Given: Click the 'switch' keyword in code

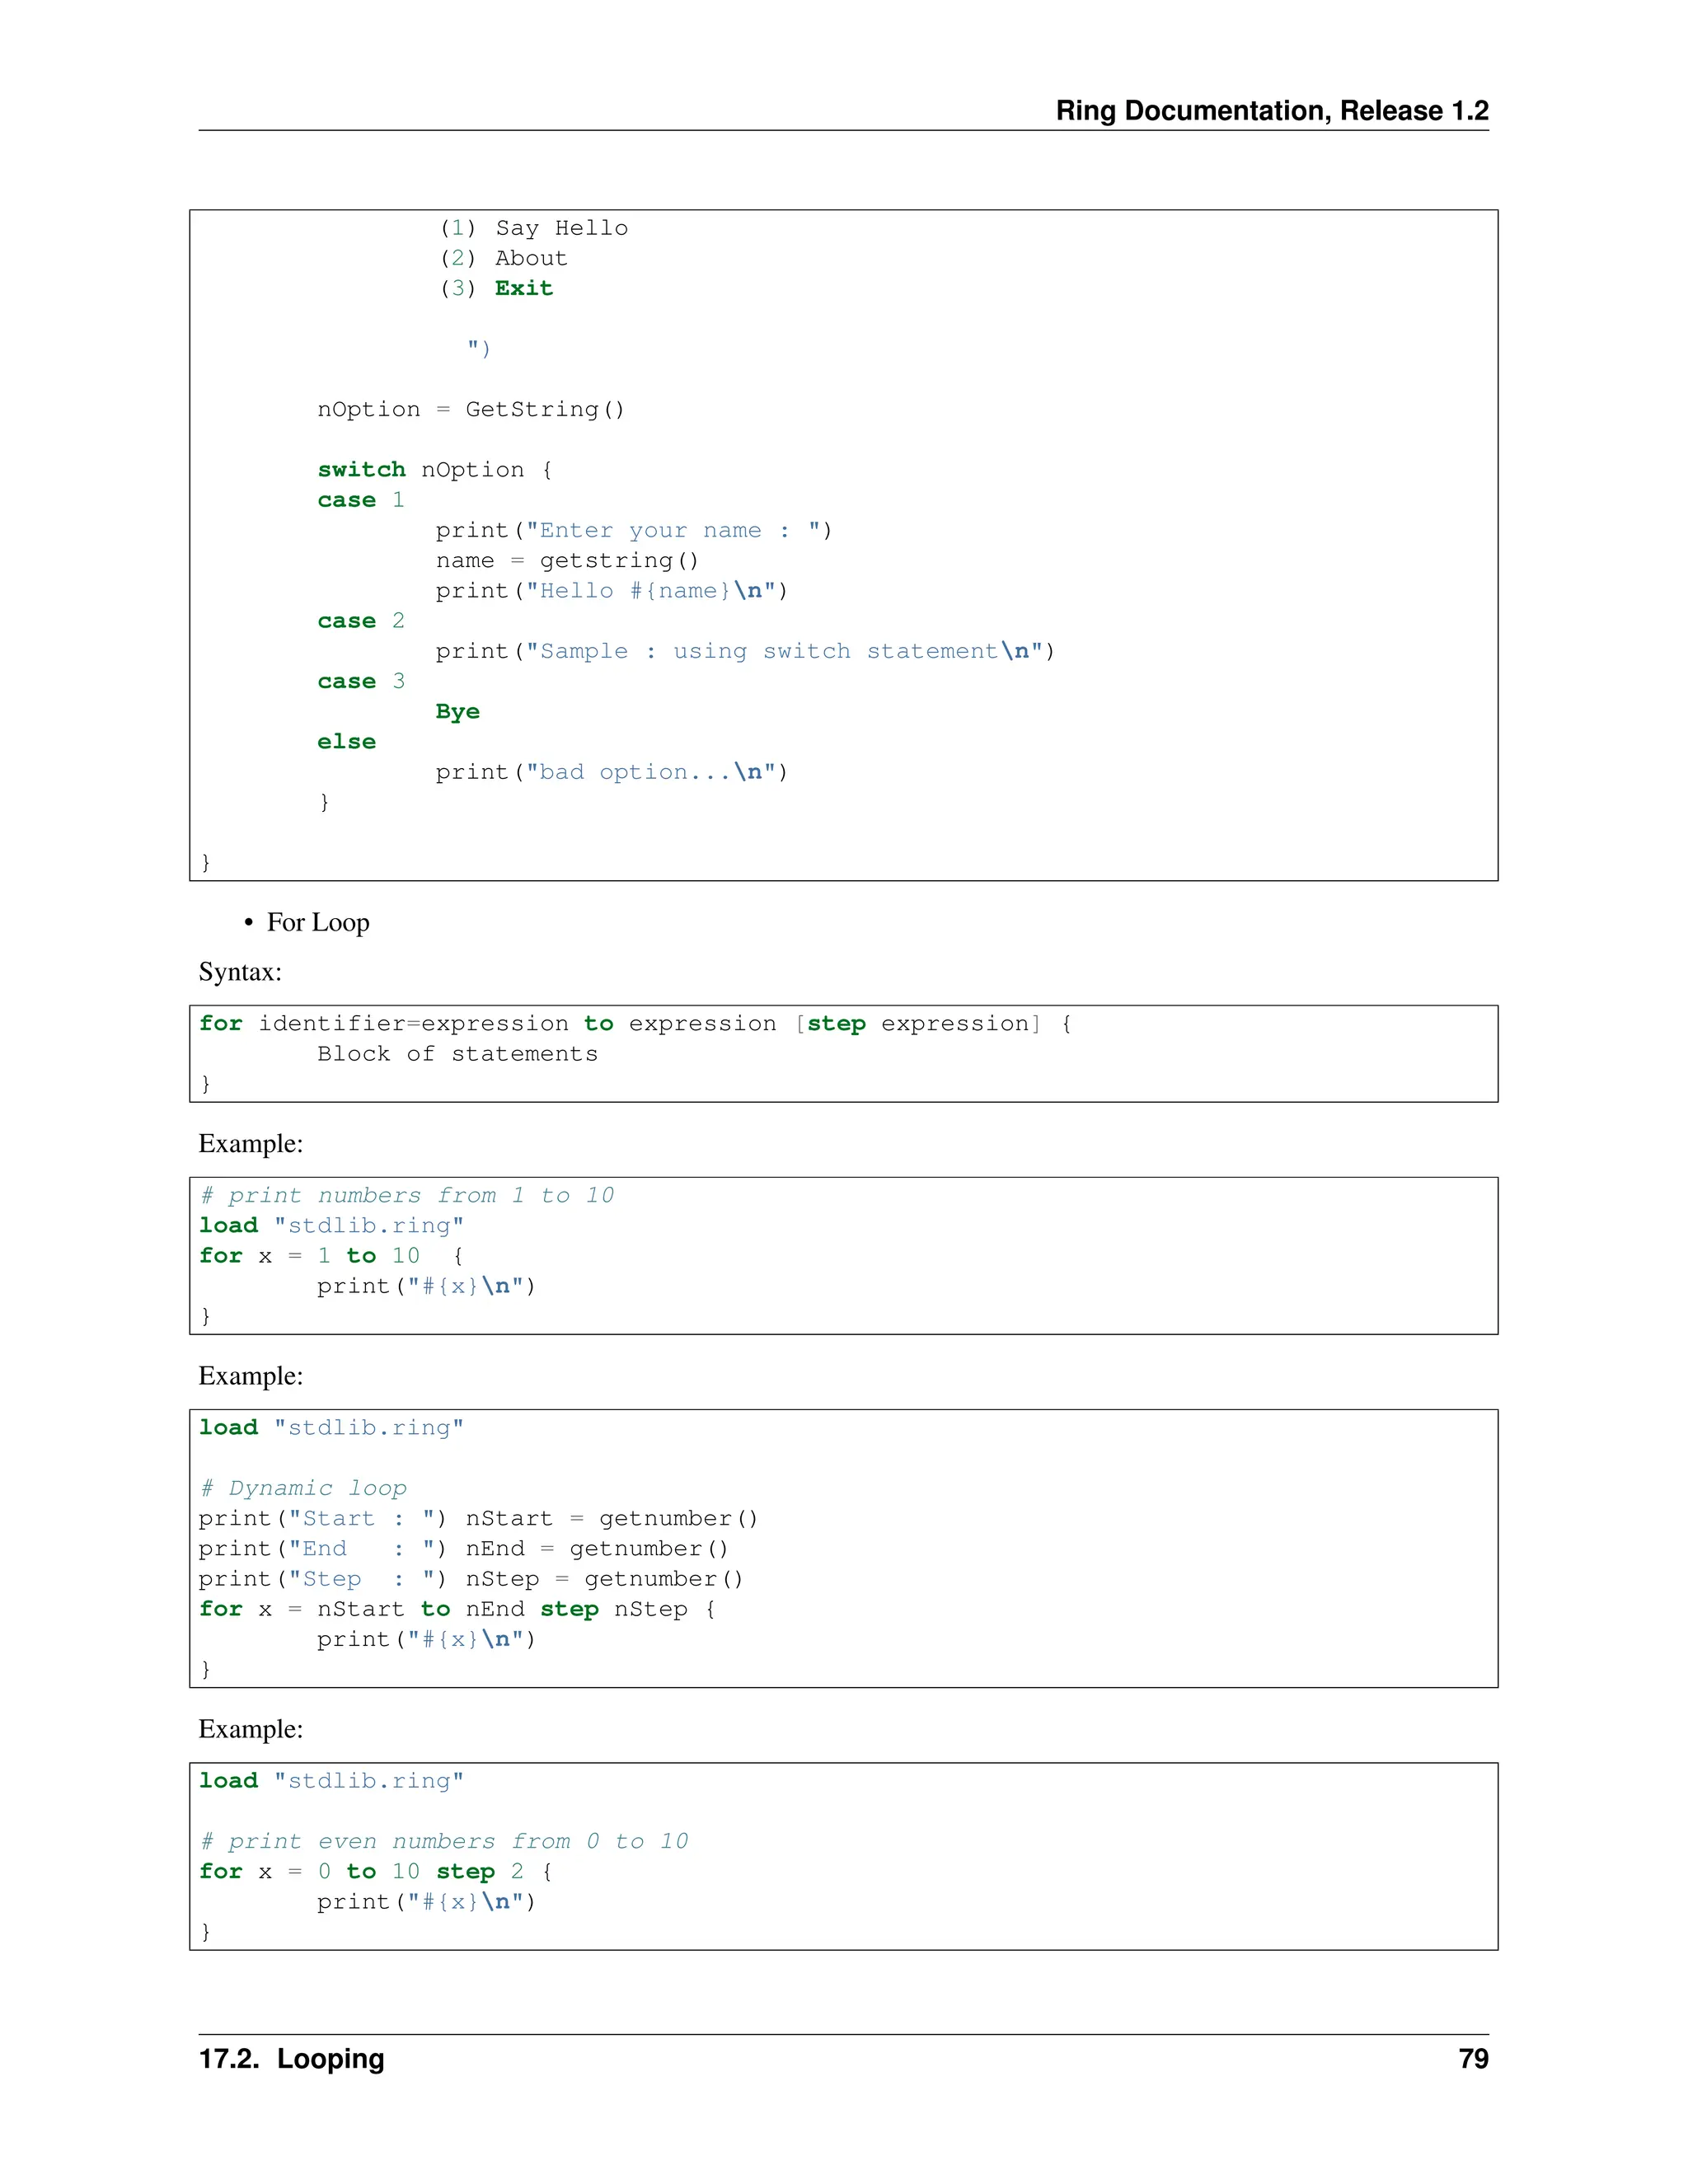Looking at the screenshot, I should point(361,470).
